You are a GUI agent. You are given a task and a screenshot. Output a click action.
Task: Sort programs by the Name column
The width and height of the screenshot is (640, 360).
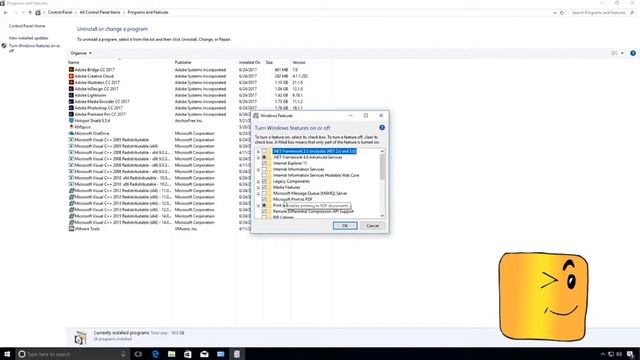(x=73, y=62)
